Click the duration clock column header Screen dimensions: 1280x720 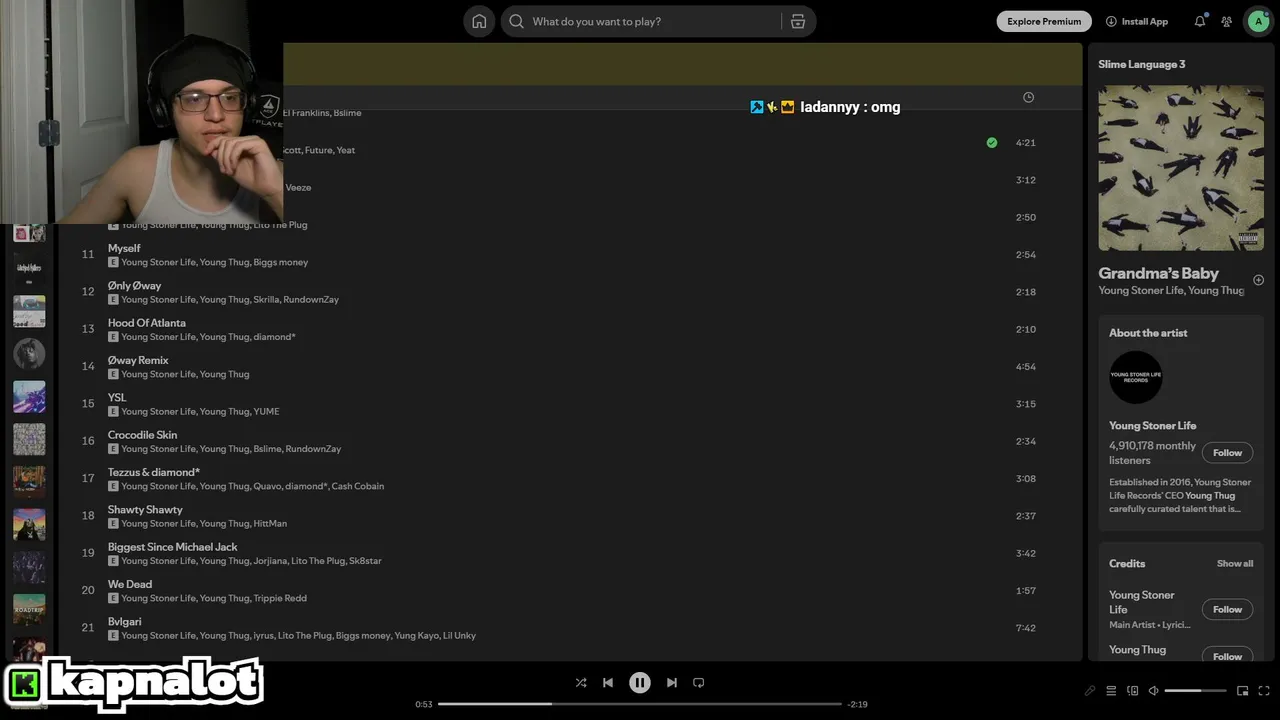1028,97
